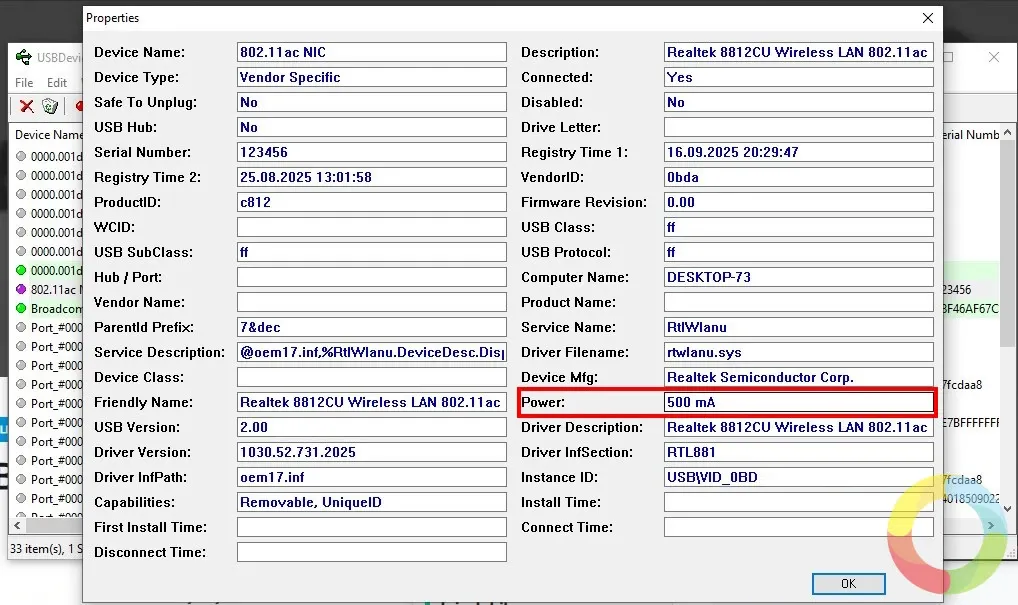Click the Registry Time 2 field

(x=371, y=177)
